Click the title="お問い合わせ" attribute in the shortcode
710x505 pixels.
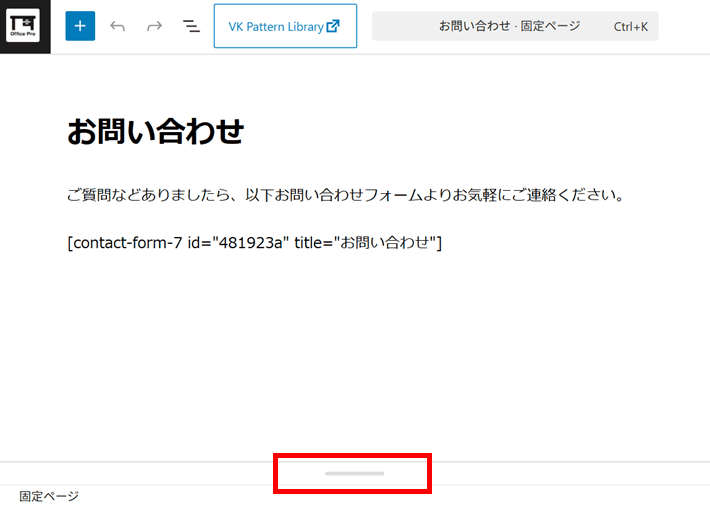click(367, 243)
